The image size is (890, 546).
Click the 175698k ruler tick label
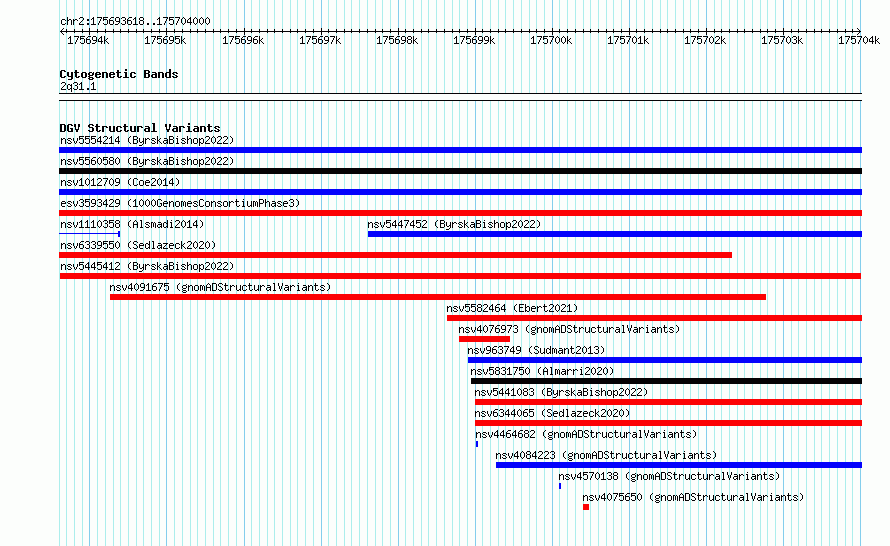click(397, 40)
